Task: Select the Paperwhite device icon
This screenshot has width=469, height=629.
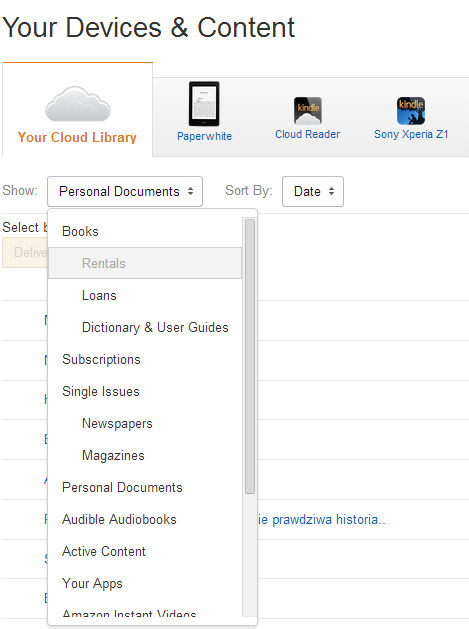Action: click(x=204, y=104)
